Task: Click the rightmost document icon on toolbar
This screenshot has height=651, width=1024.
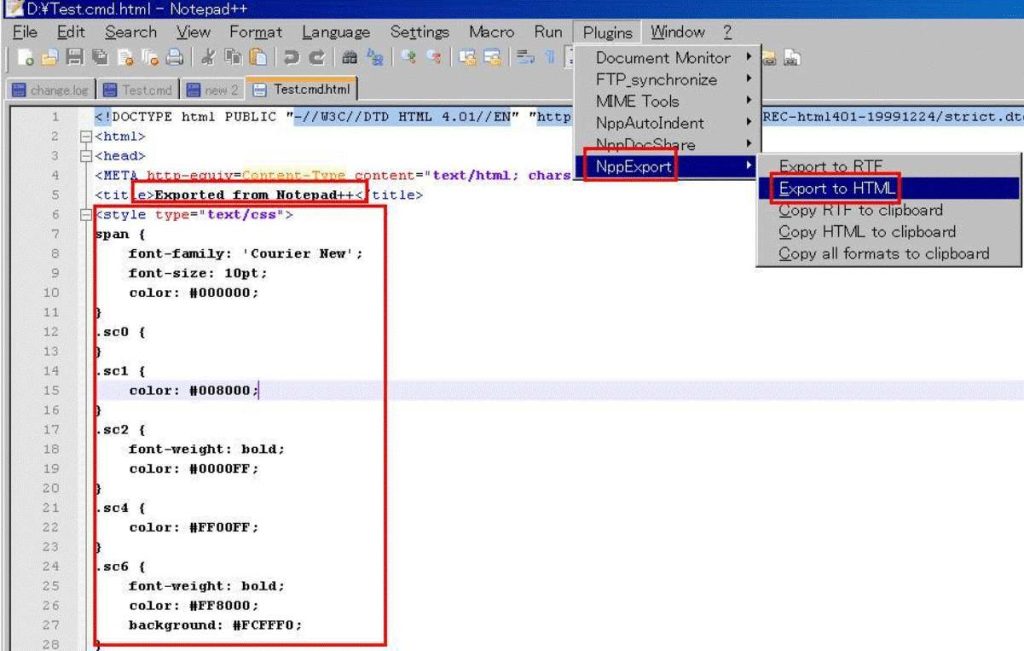Action: tap(792, 58)
